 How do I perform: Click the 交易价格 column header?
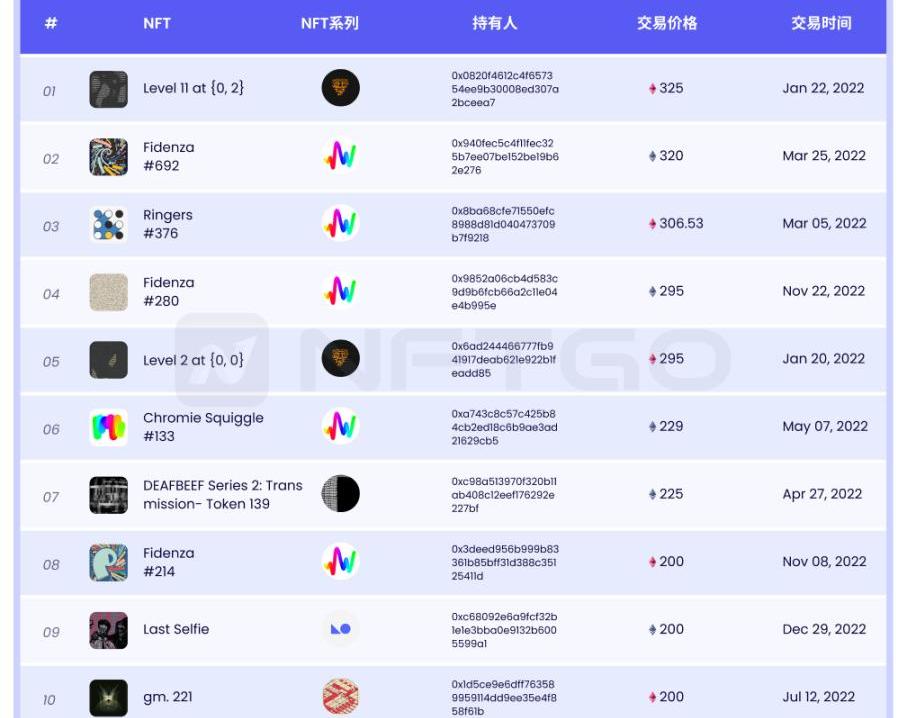pyautogui.click(x=667, y=23)
